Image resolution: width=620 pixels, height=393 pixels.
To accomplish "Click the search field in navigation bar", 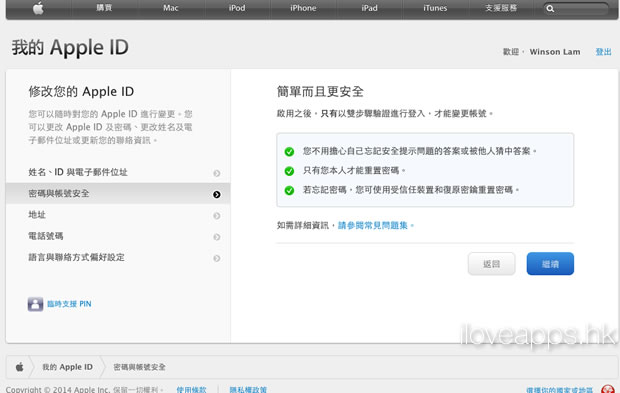I will tap(576, 8).
